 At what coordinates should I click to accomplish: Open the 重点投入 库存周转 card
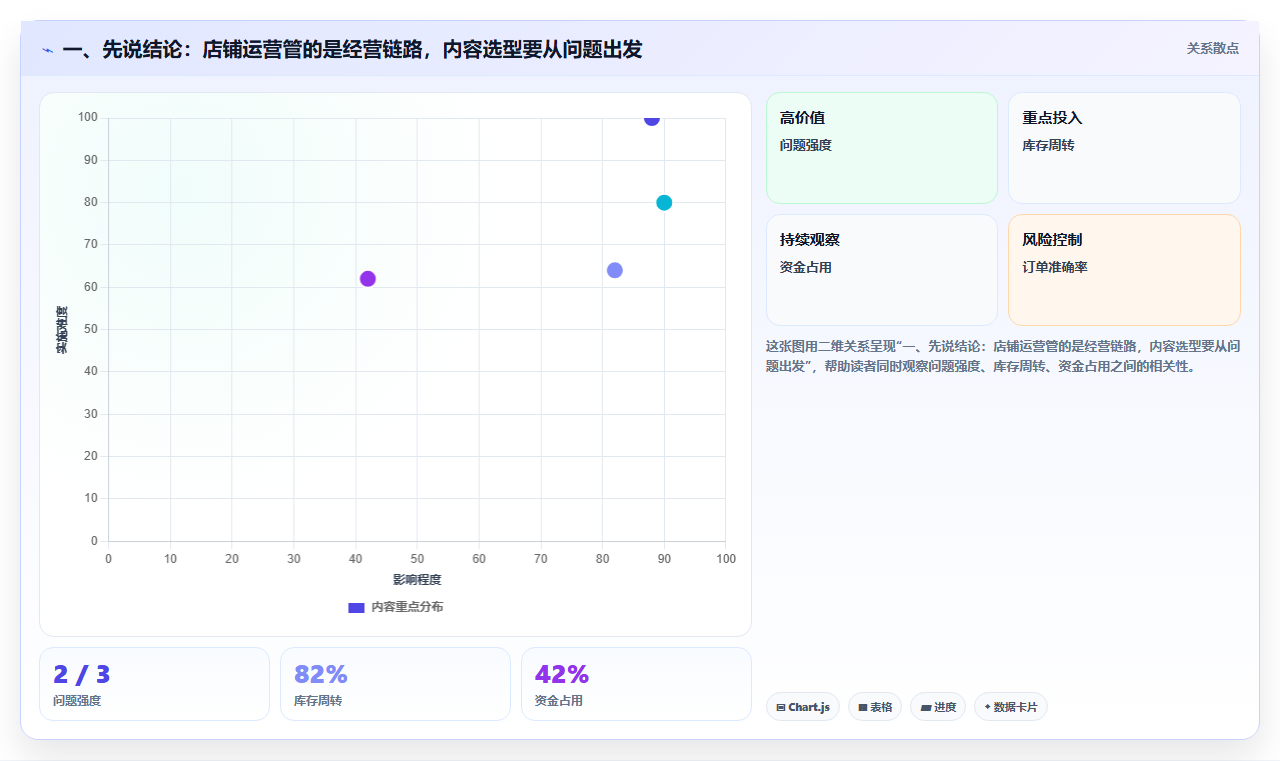(1124, 148)
